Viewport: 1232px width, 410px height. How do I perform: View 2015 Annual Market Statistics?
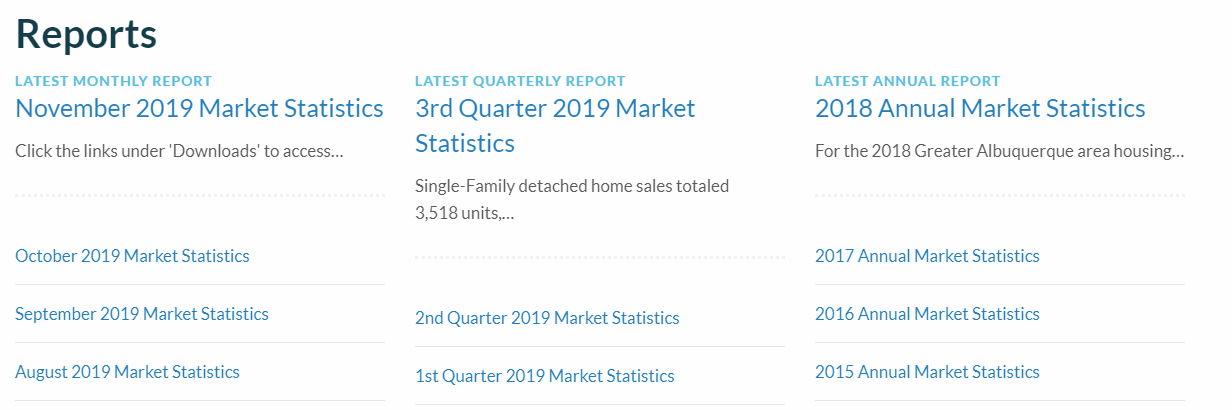tap(927, 372)
